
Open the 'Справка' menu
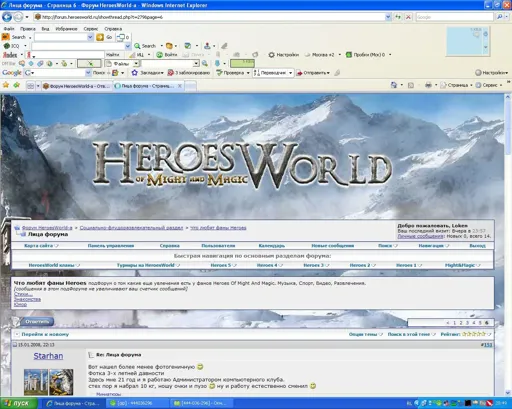tap(113, 29)
